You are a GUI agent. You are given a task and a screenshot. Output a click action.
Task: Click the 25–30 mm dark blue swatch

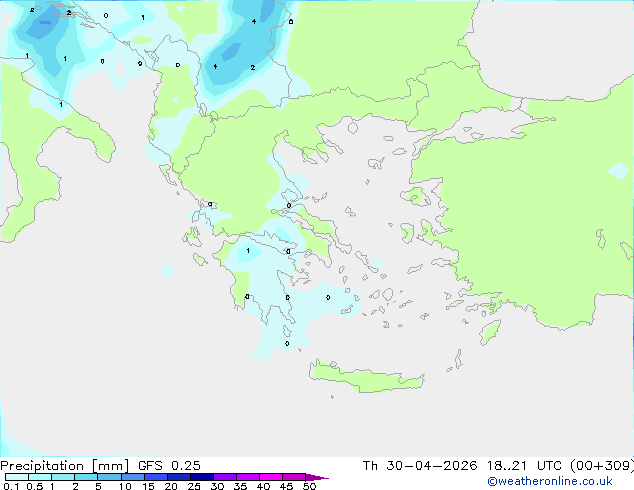(201, 477)
